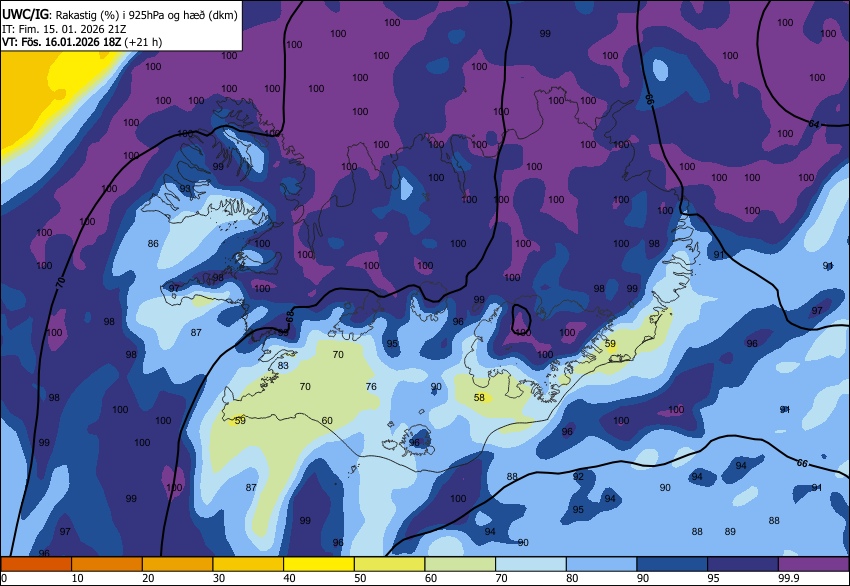The image size is (850, 586).
Task: Pick the bright yellow 40–50 legend swatch
Action: pyautogui.click(x=319, y=564)
